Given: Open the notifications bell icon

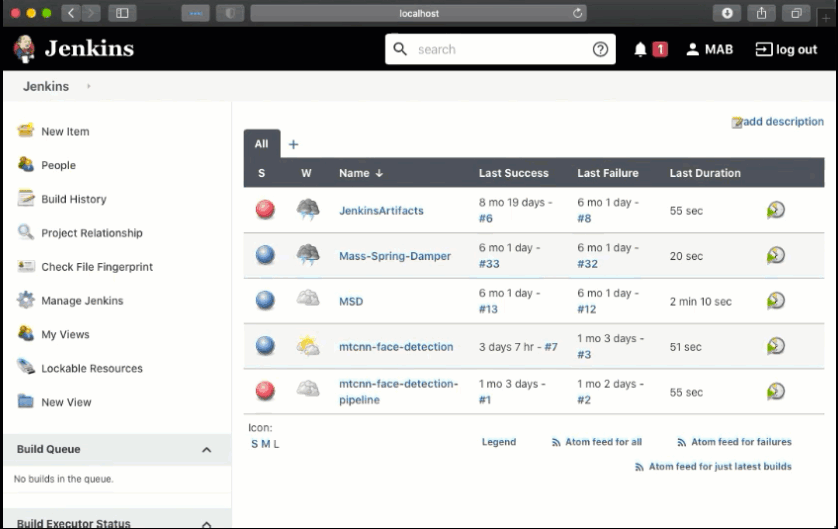Looking at the screenshot, I should click(x=641, y=49).
